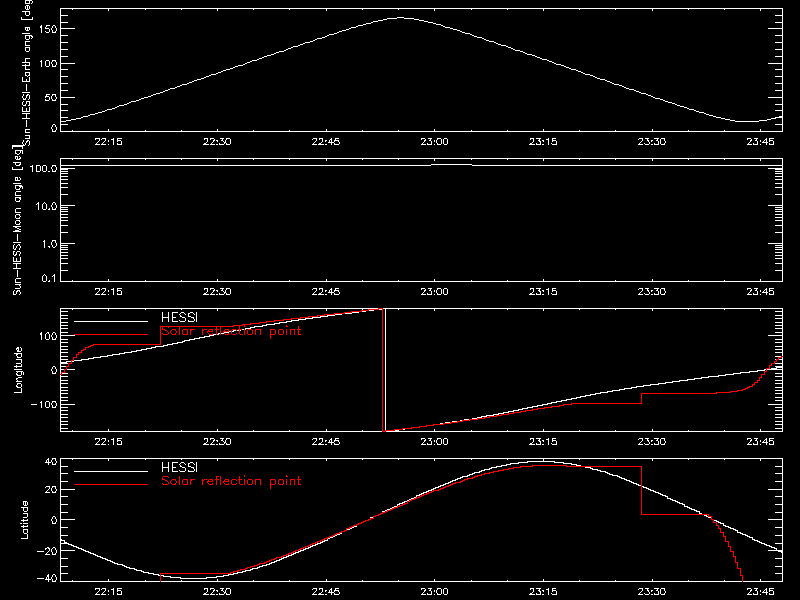Click the 40 tick label on Latitude plot

[x=51, y=462]
